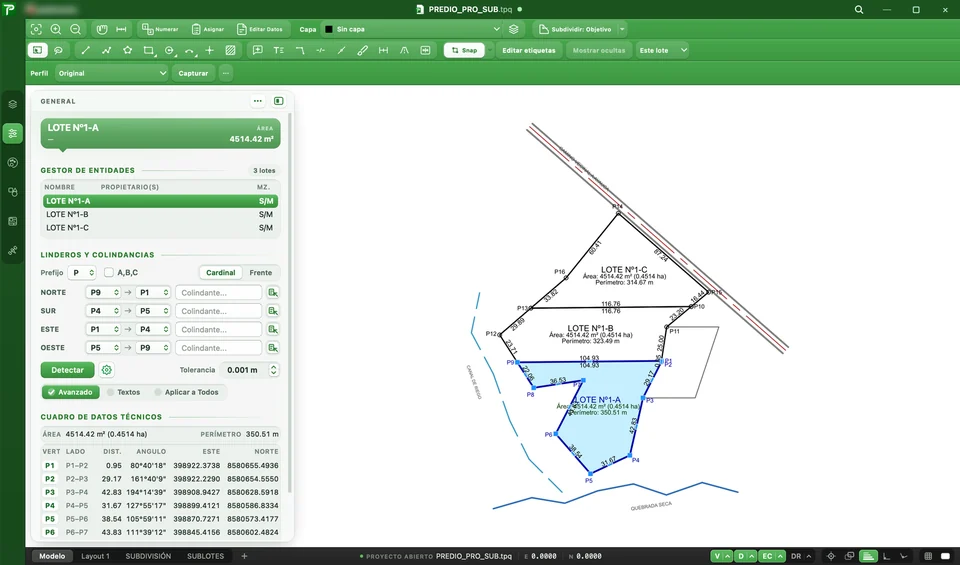Click the zoom in magnifier
Viewport: 960px width, 565px height.
[56, 29]
